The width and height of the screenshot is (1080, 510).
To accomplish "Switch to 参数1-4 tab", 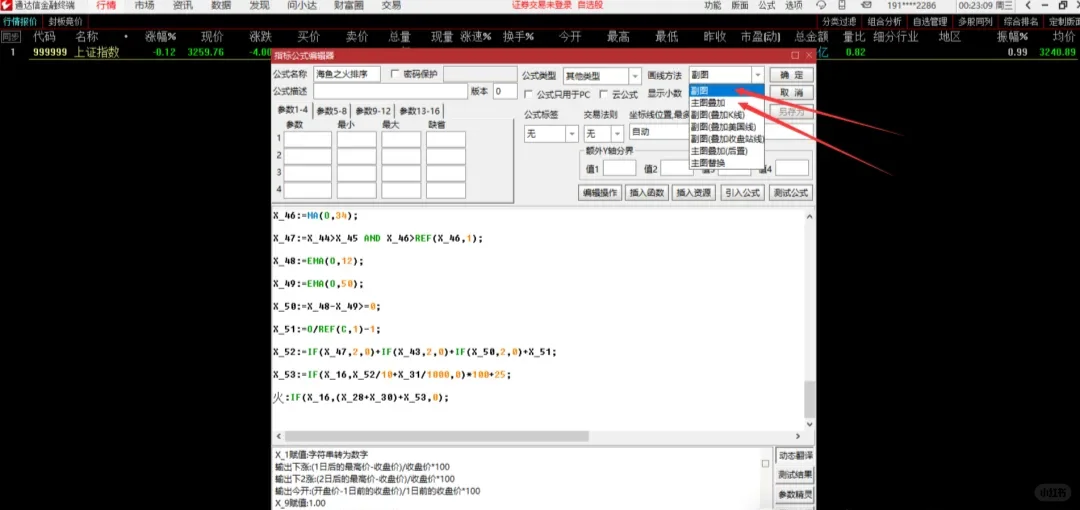I will [x=293, y=110].
